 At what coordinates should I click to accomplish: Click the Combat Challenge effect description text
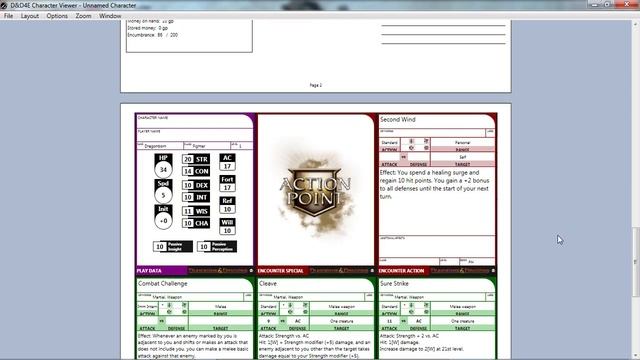pyautogui.click(x=193, y=346)
